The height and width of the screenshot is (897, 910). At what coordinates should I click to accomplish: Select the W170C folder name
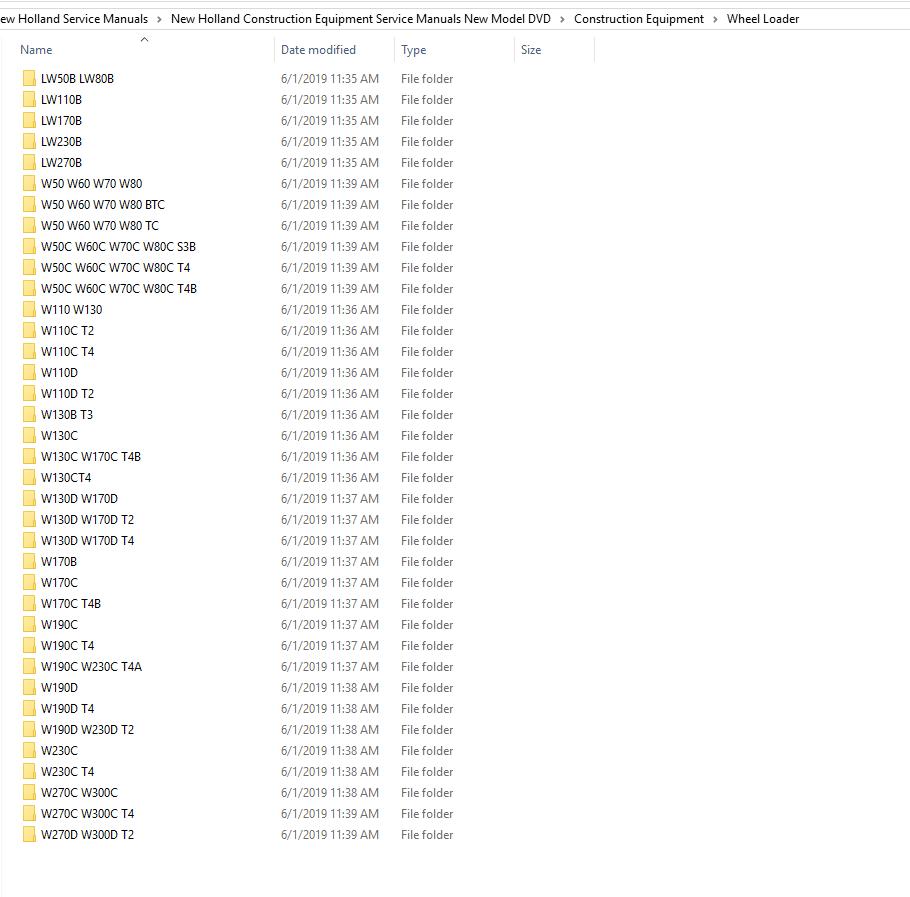point(59,583)
